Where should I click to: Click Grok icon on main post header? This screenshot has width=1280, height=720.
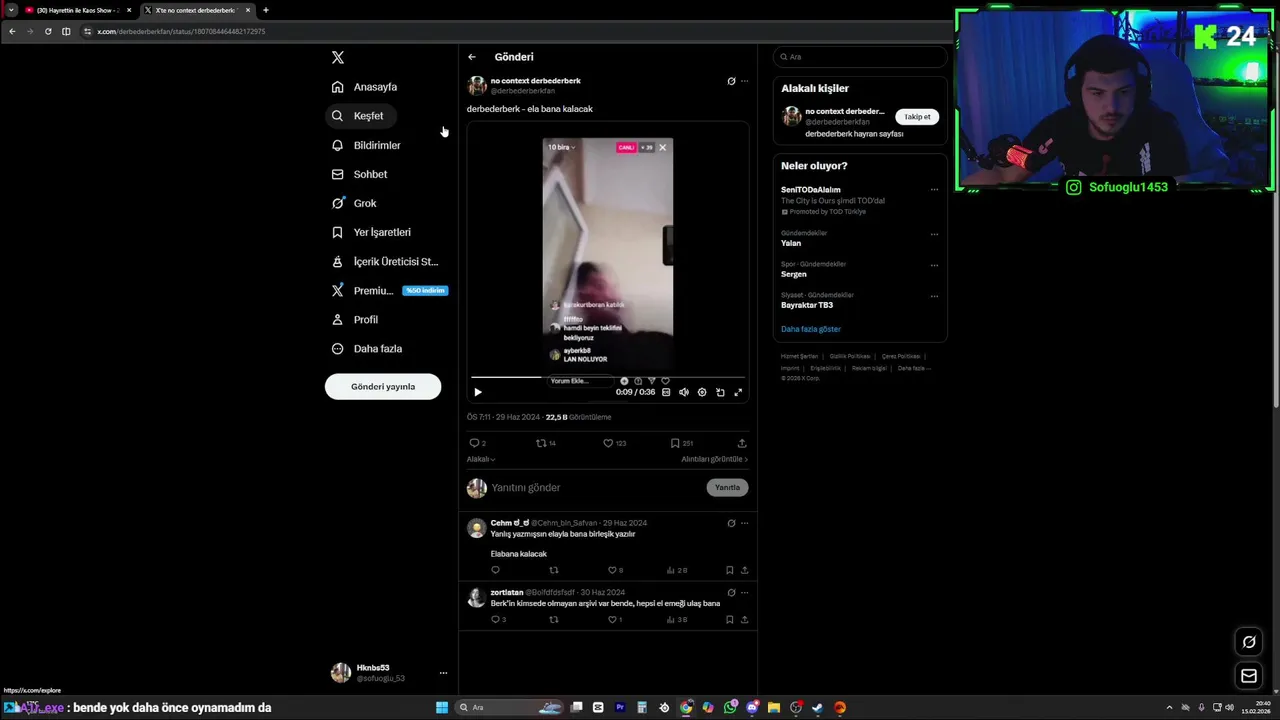coord(731,81)
